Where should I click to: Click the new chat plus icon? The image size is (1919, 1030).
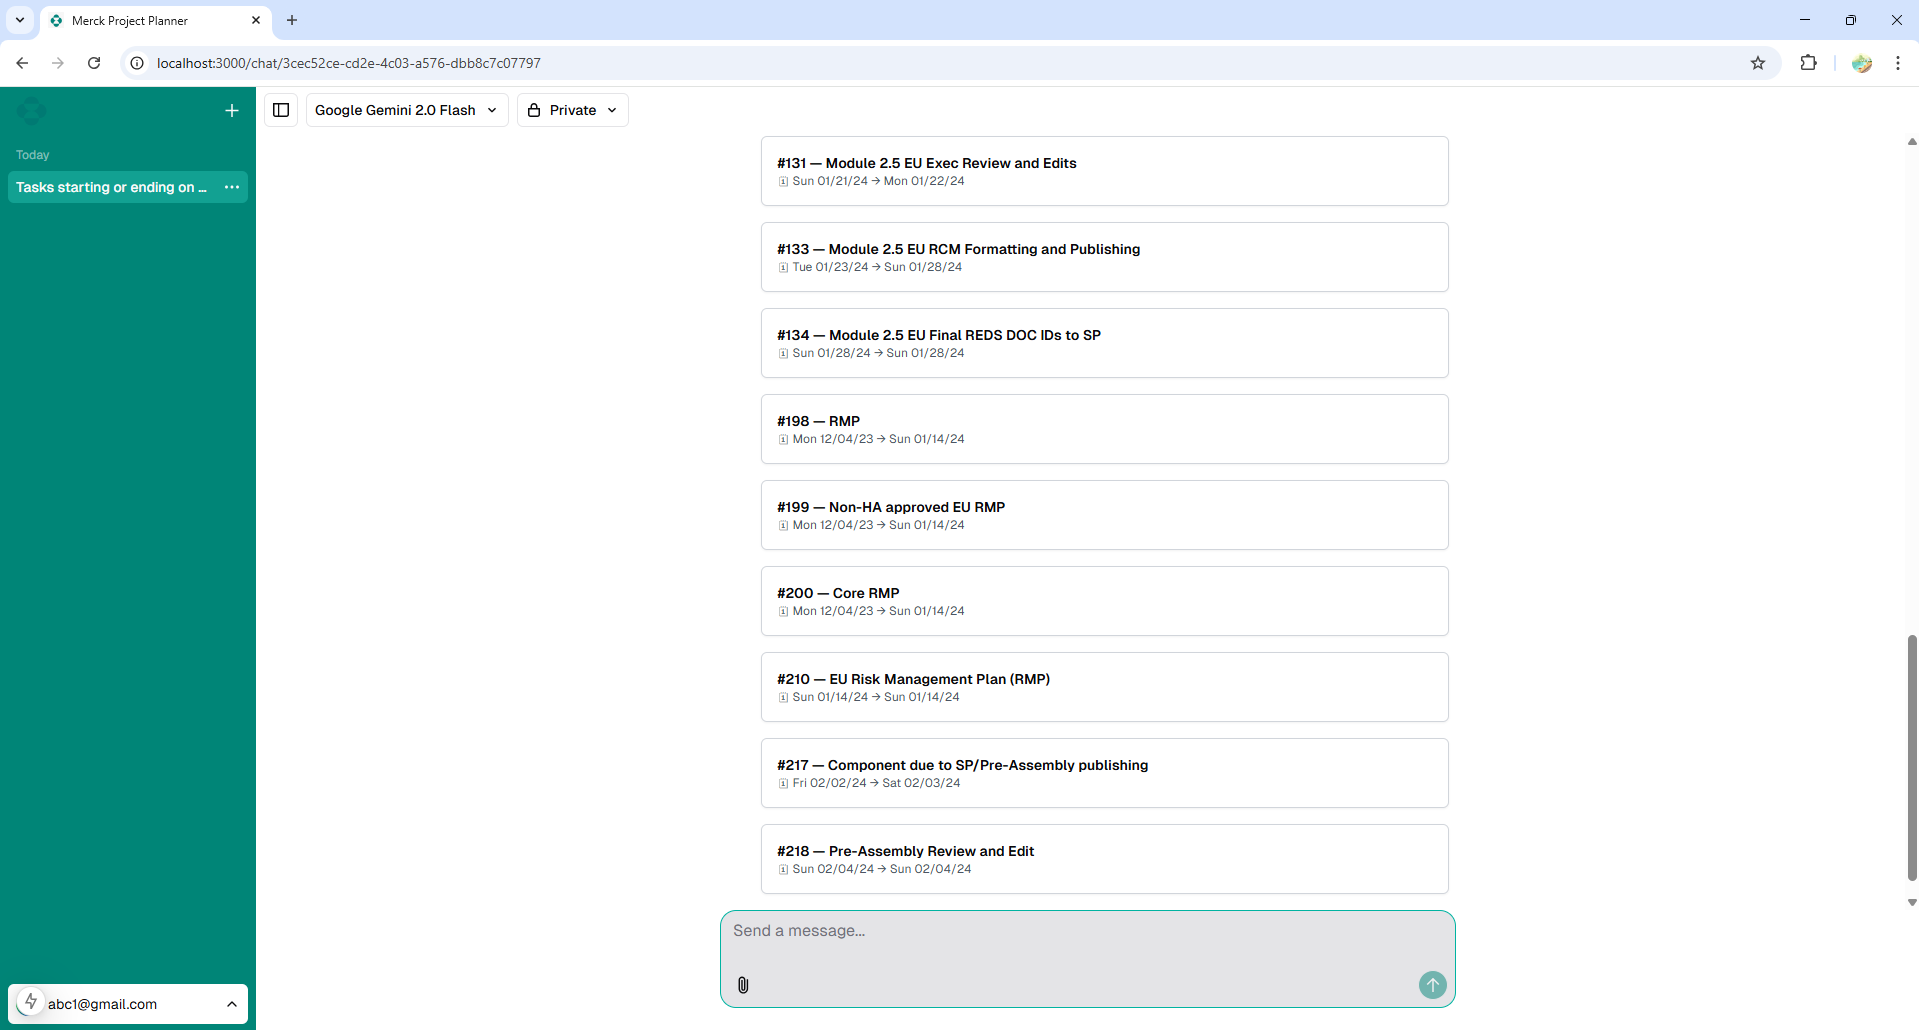[232, 111]
